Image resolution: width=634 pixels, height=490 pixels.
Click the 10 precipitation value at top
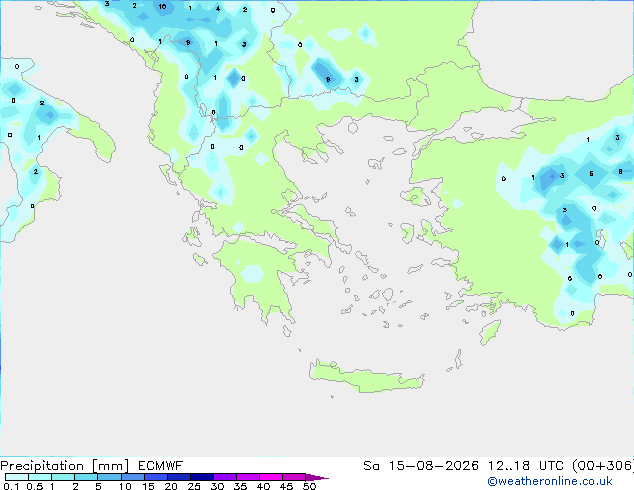pos(162,6)
